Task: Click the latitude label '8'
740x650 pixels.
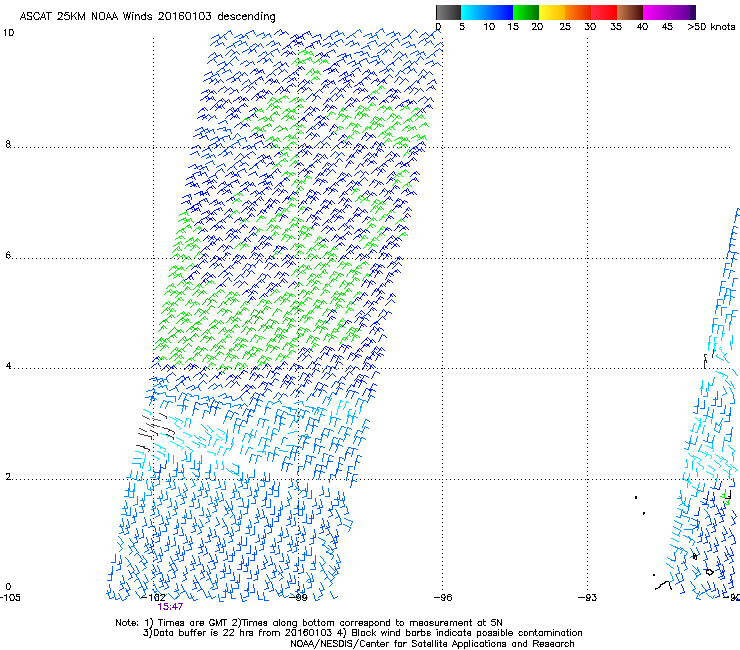Action: click(x=8, y=144)
